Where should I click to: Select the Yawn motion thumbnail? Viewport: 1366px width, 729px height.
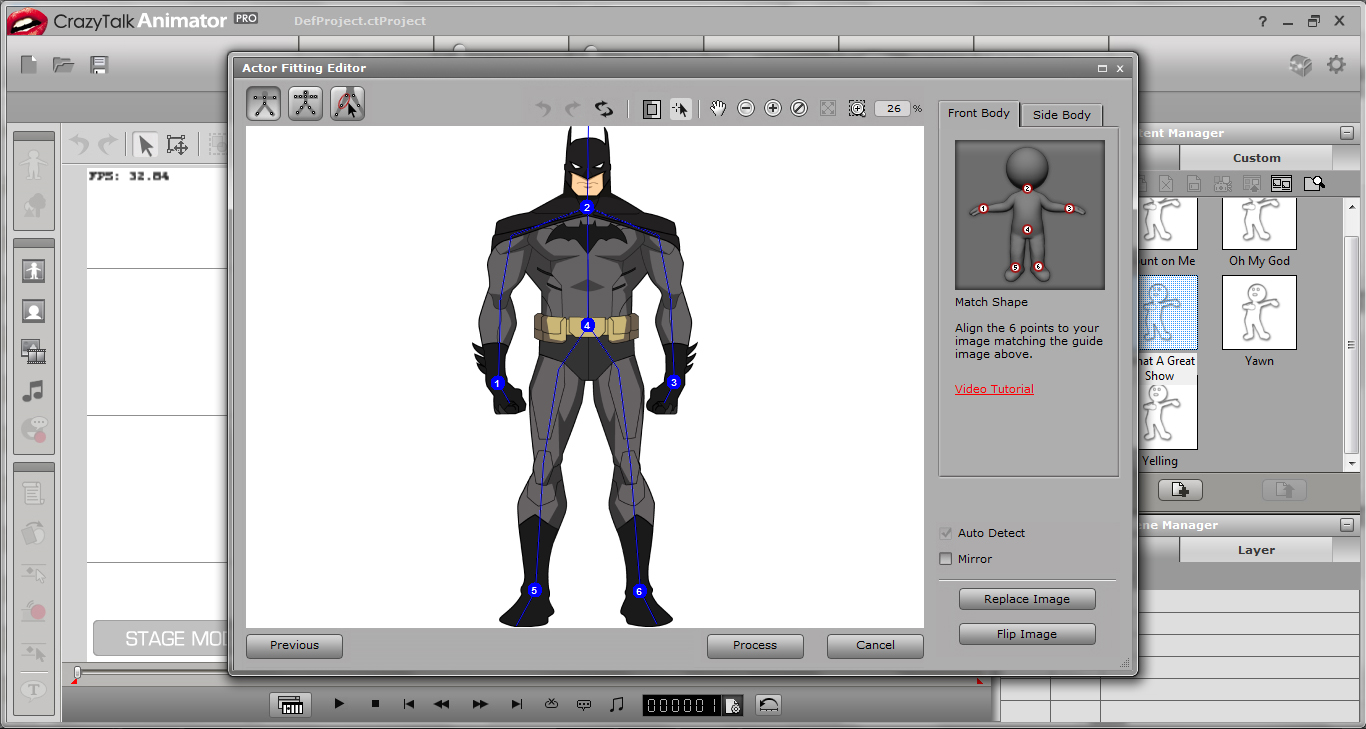pyautogui.click(x=1259, y=313)
